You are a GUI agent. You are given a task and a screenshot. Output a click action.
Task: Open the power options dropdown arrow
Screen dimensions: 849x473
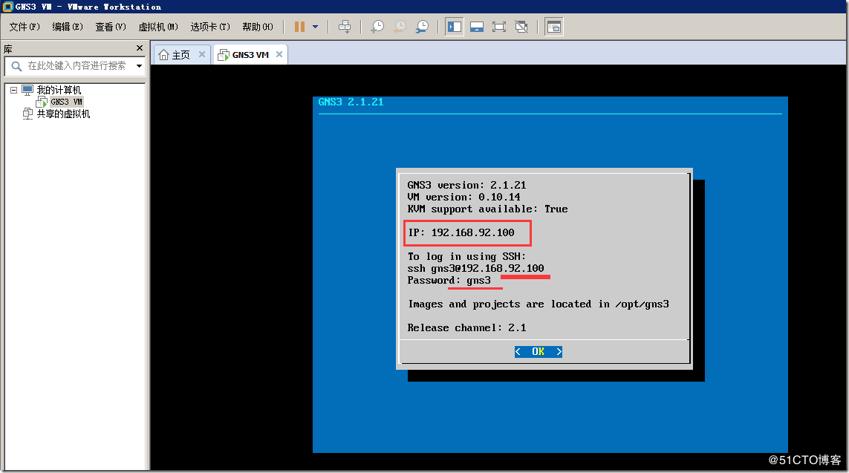point(315,27)
